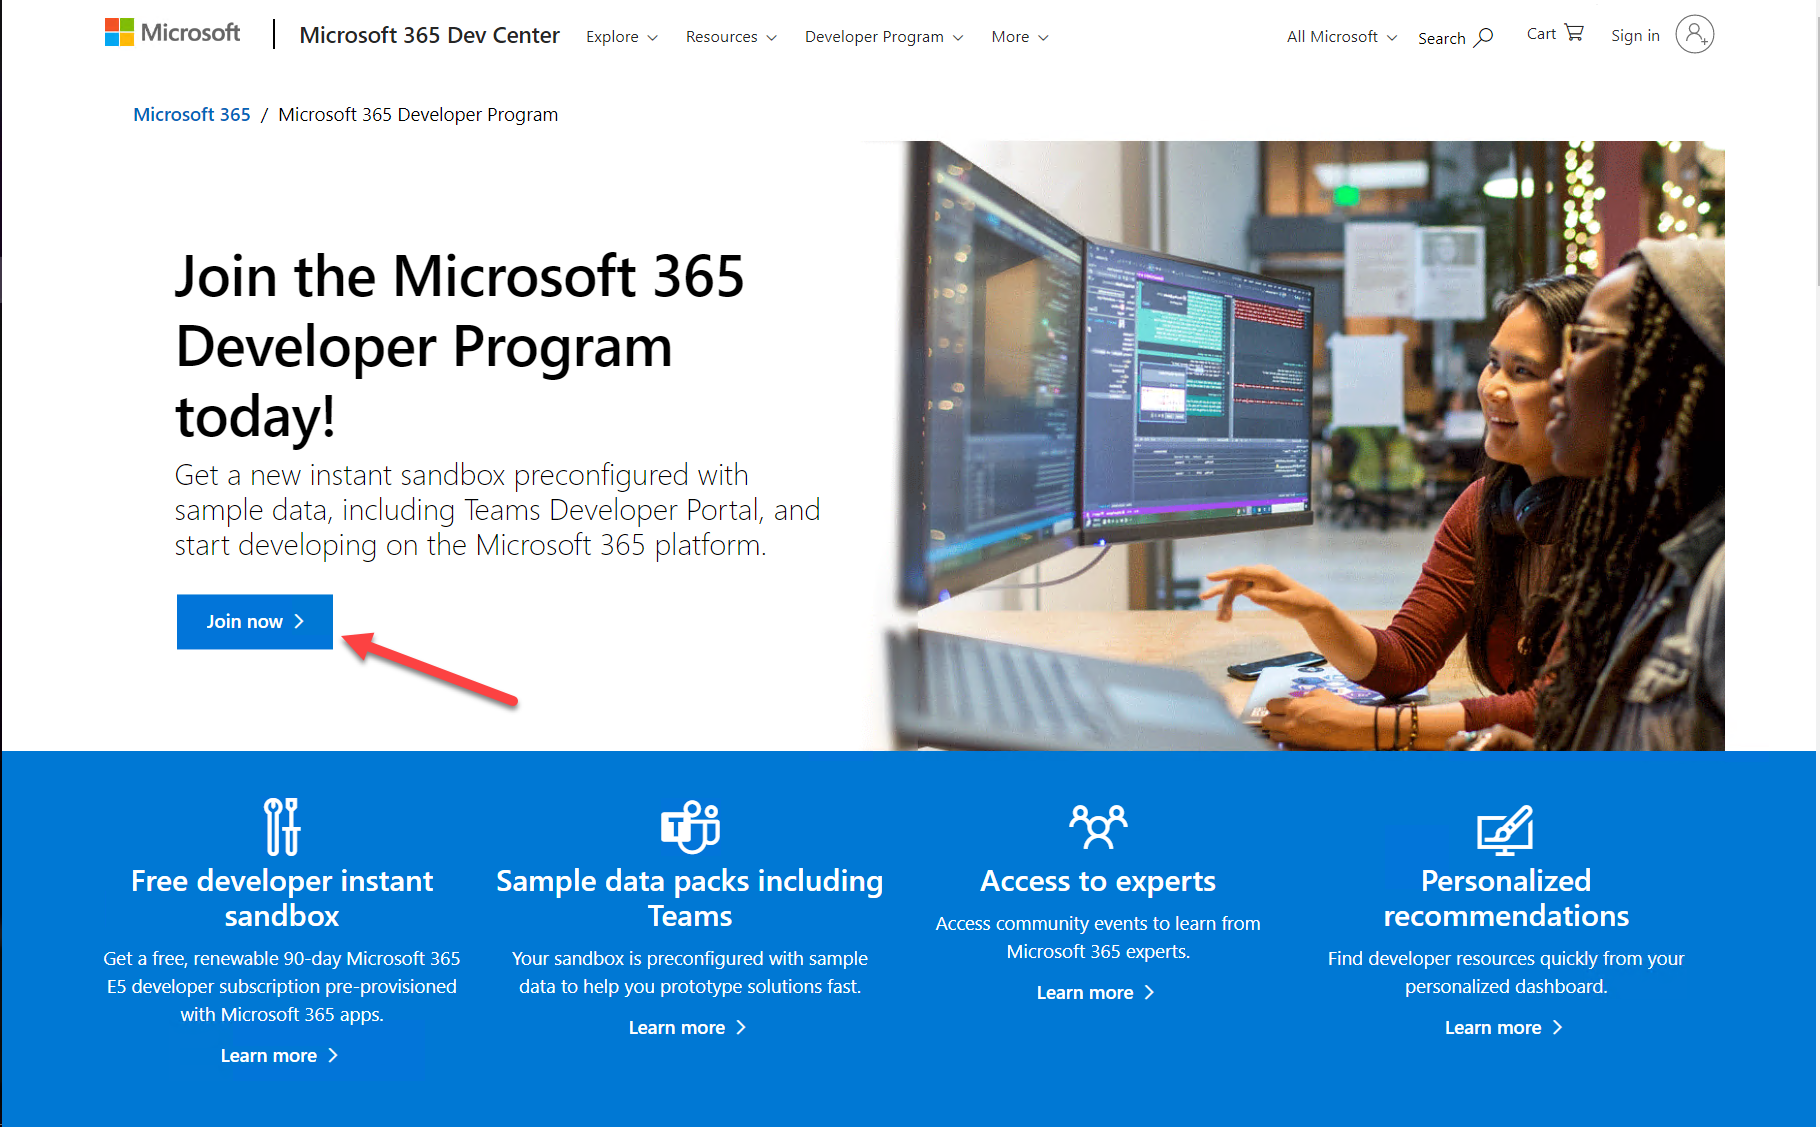The width and height of the screenshot is (1820, 1127).
Task: Click the Search magnifier icon
Action: 1484,37
